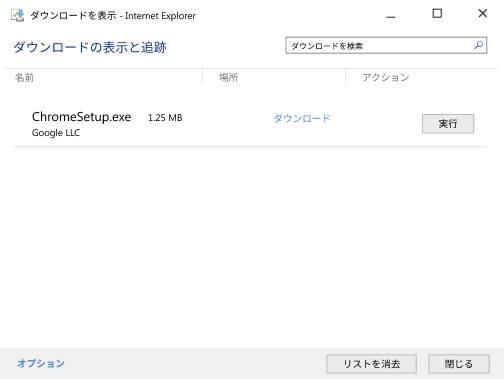Select the ChromeSetup.exe file name
Viewport: 504px width, 379px height.
pyautogui.click(x=81, y=117)
